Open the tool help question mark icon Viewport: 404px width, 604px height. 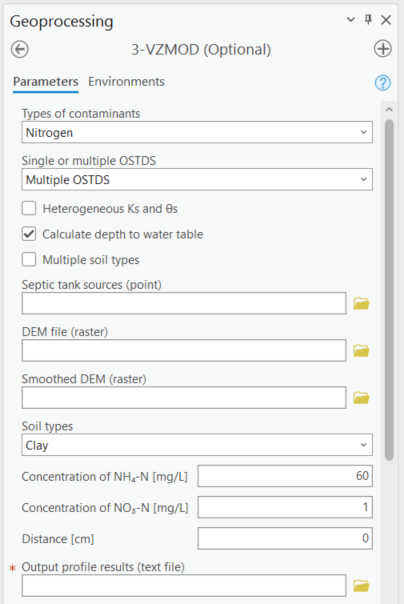point(382,82)
